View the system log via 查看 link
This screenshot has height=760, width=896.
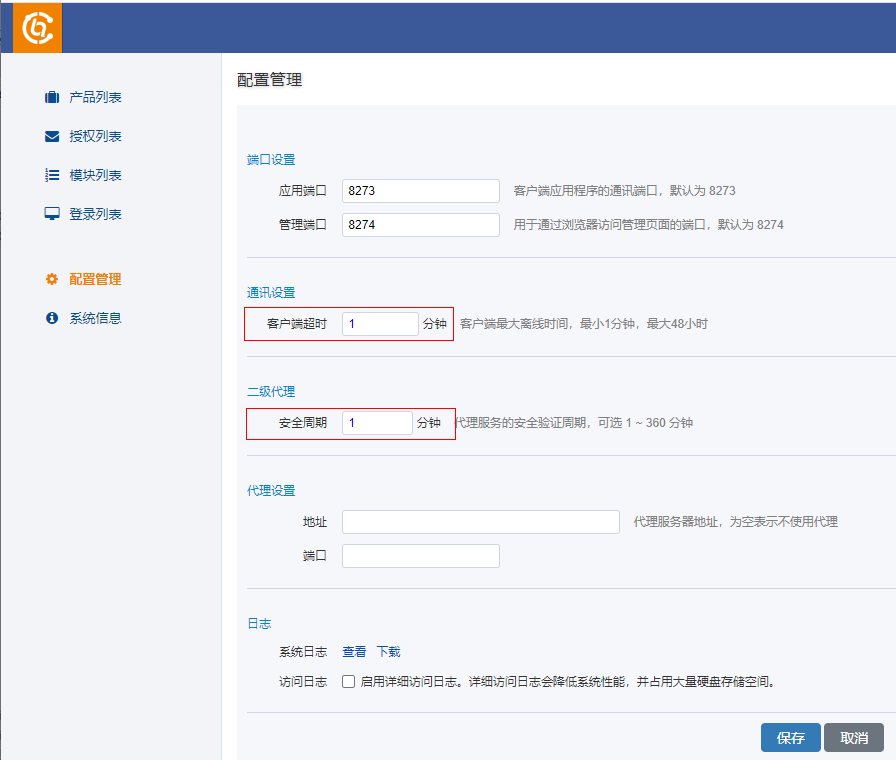pyautogui.click(x=354, y=652)
